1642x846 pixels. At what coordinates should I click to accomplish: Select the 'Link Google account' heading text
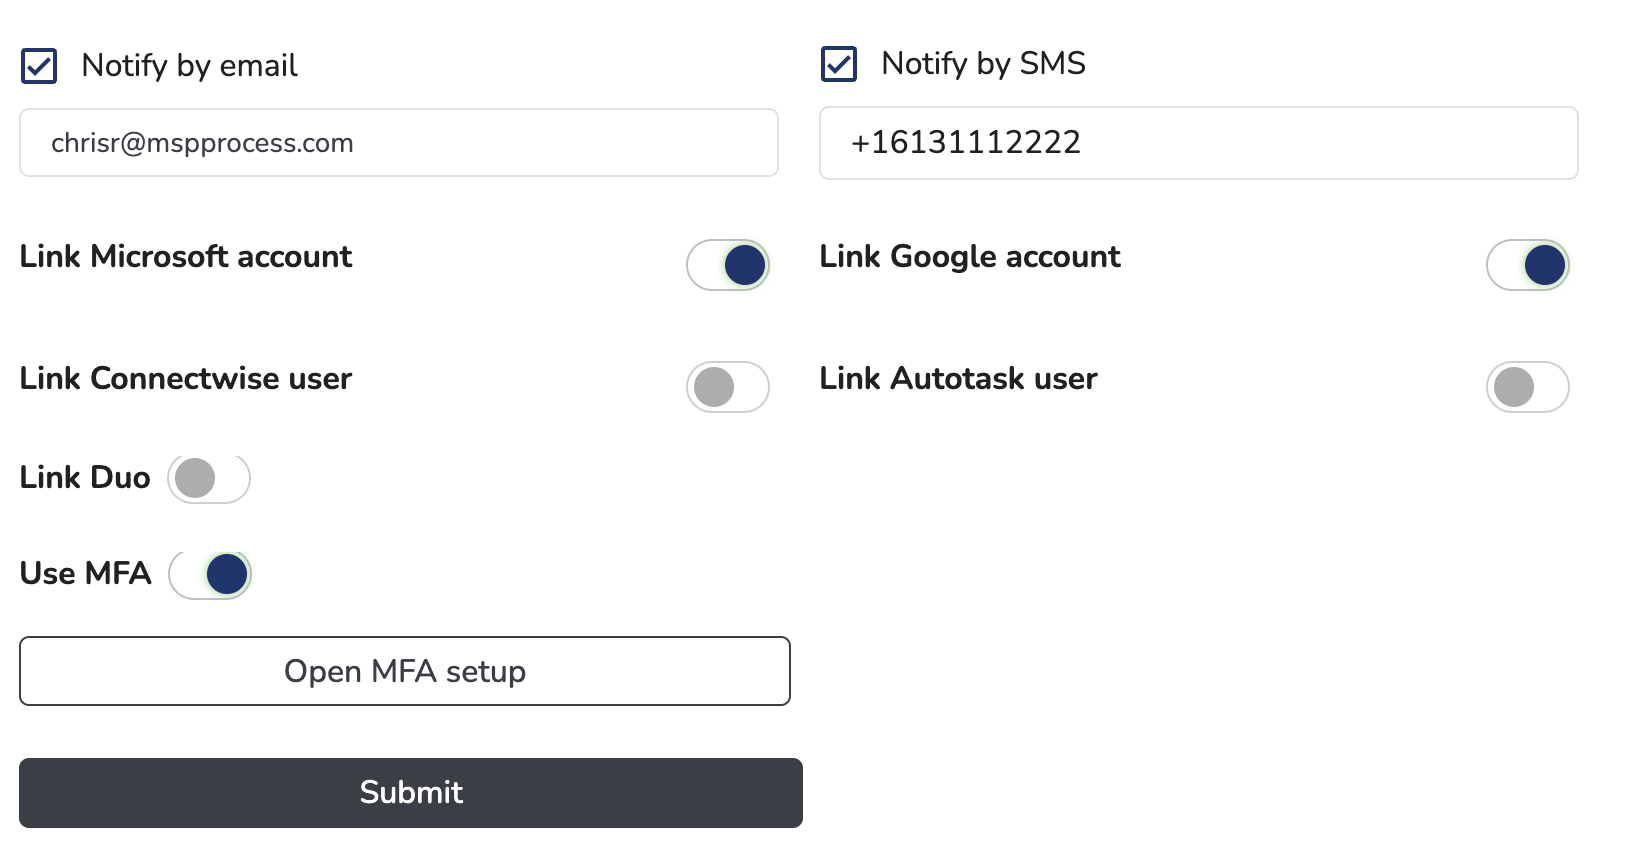coord(970,257)
